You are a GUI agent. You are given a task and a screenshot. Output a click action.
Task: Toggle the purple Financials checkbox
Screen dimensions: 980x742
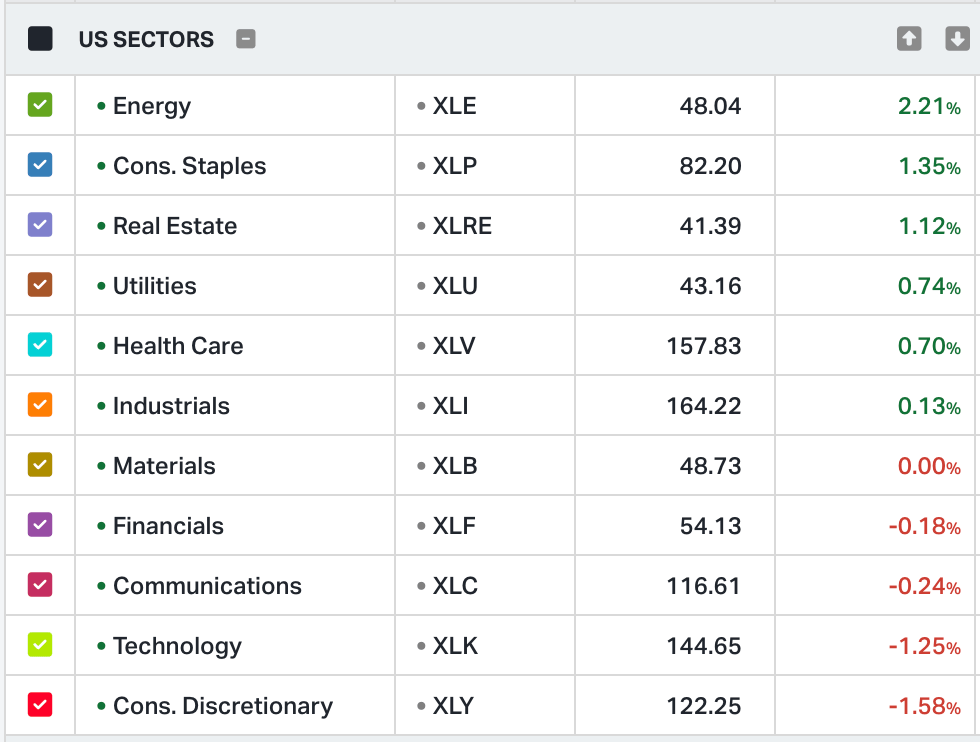coord(40,525)
